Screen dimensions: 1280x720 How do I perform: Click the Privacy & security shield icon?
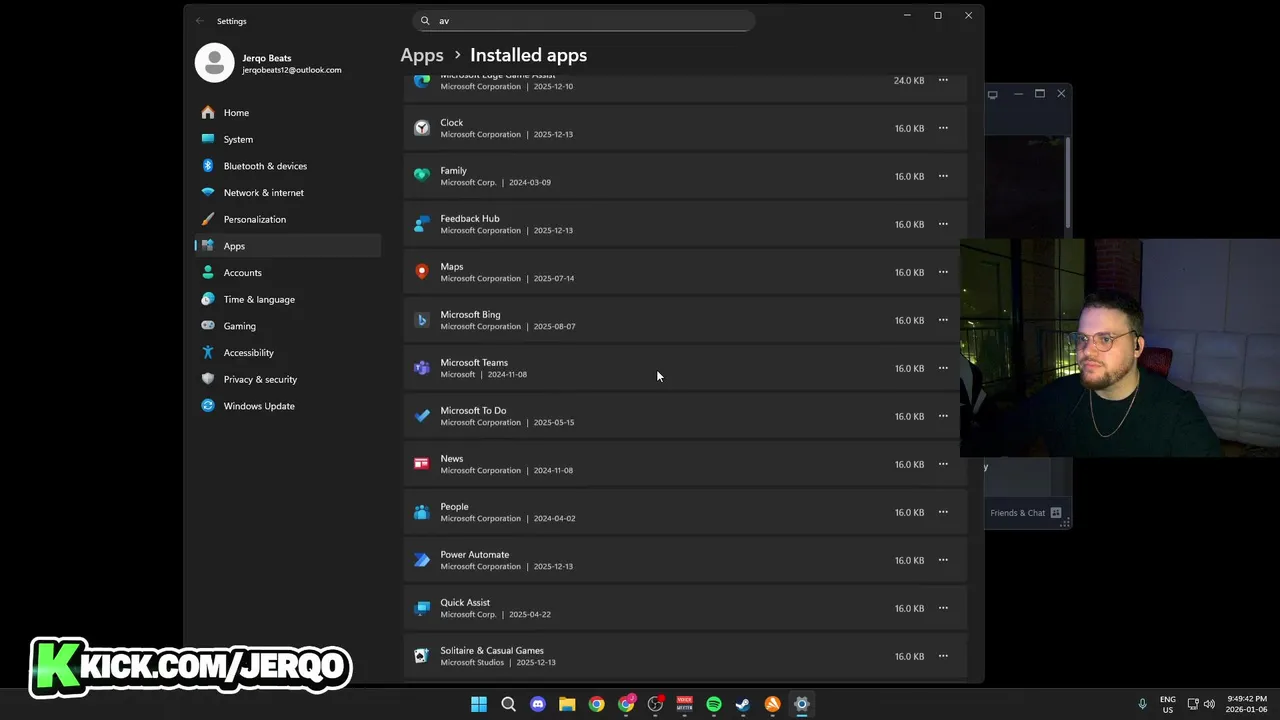[208, 379]
